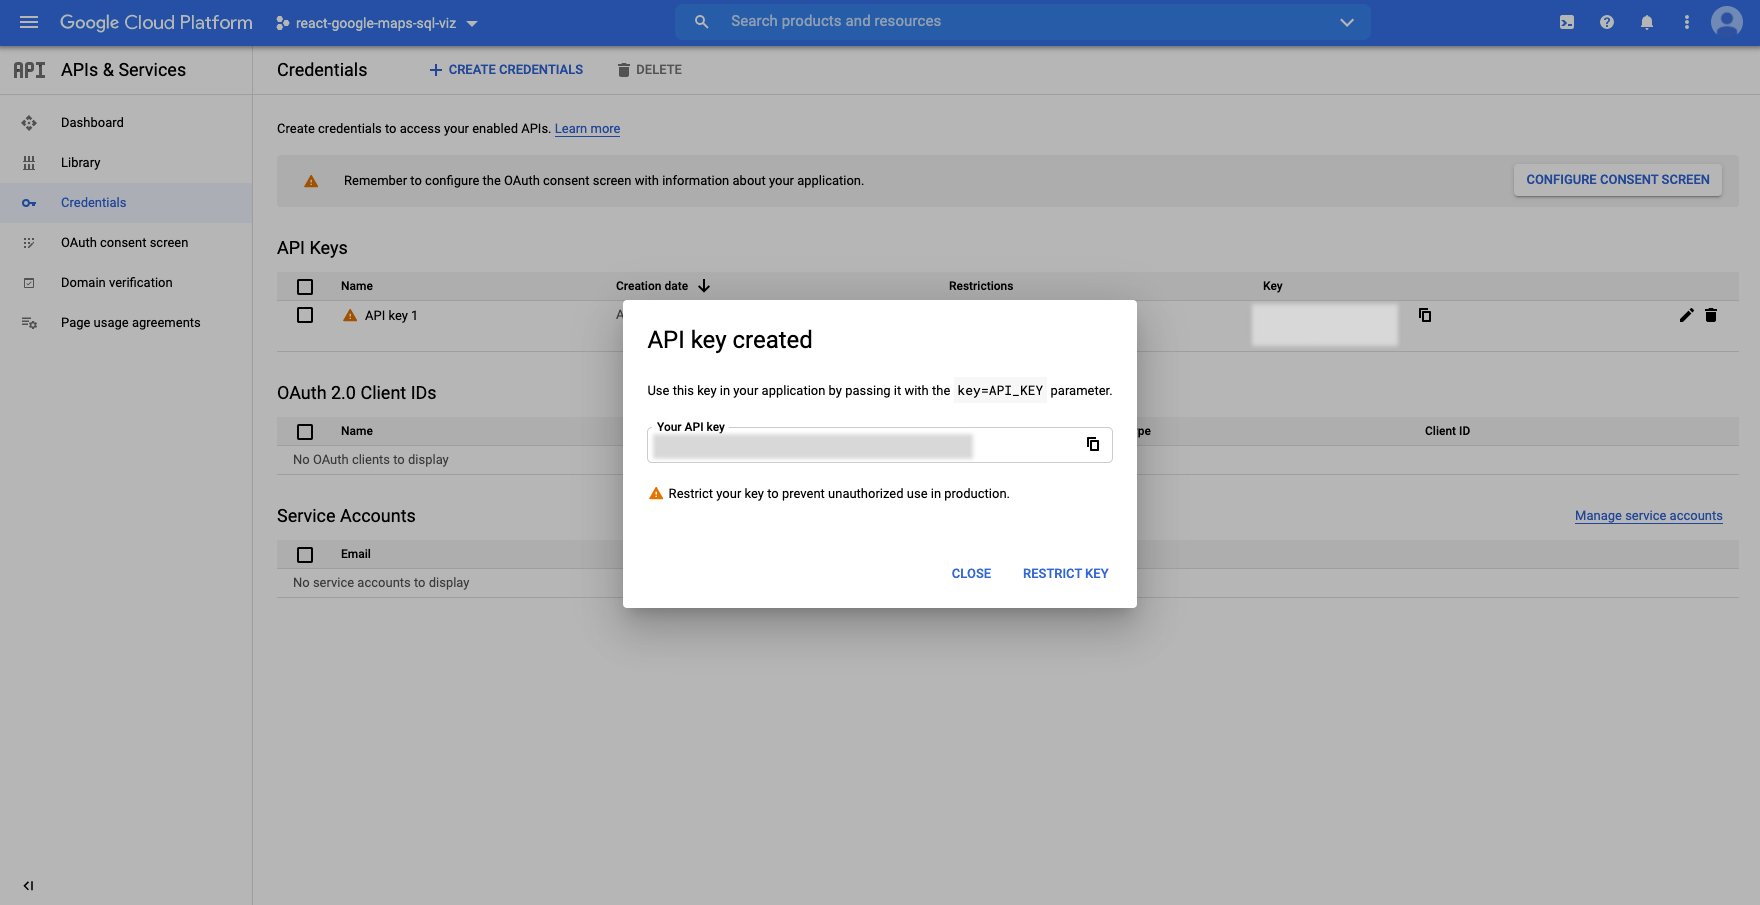Click the search magnifier icon
This screenshot has height=905, width=1760.
click(x=702, y=22)
